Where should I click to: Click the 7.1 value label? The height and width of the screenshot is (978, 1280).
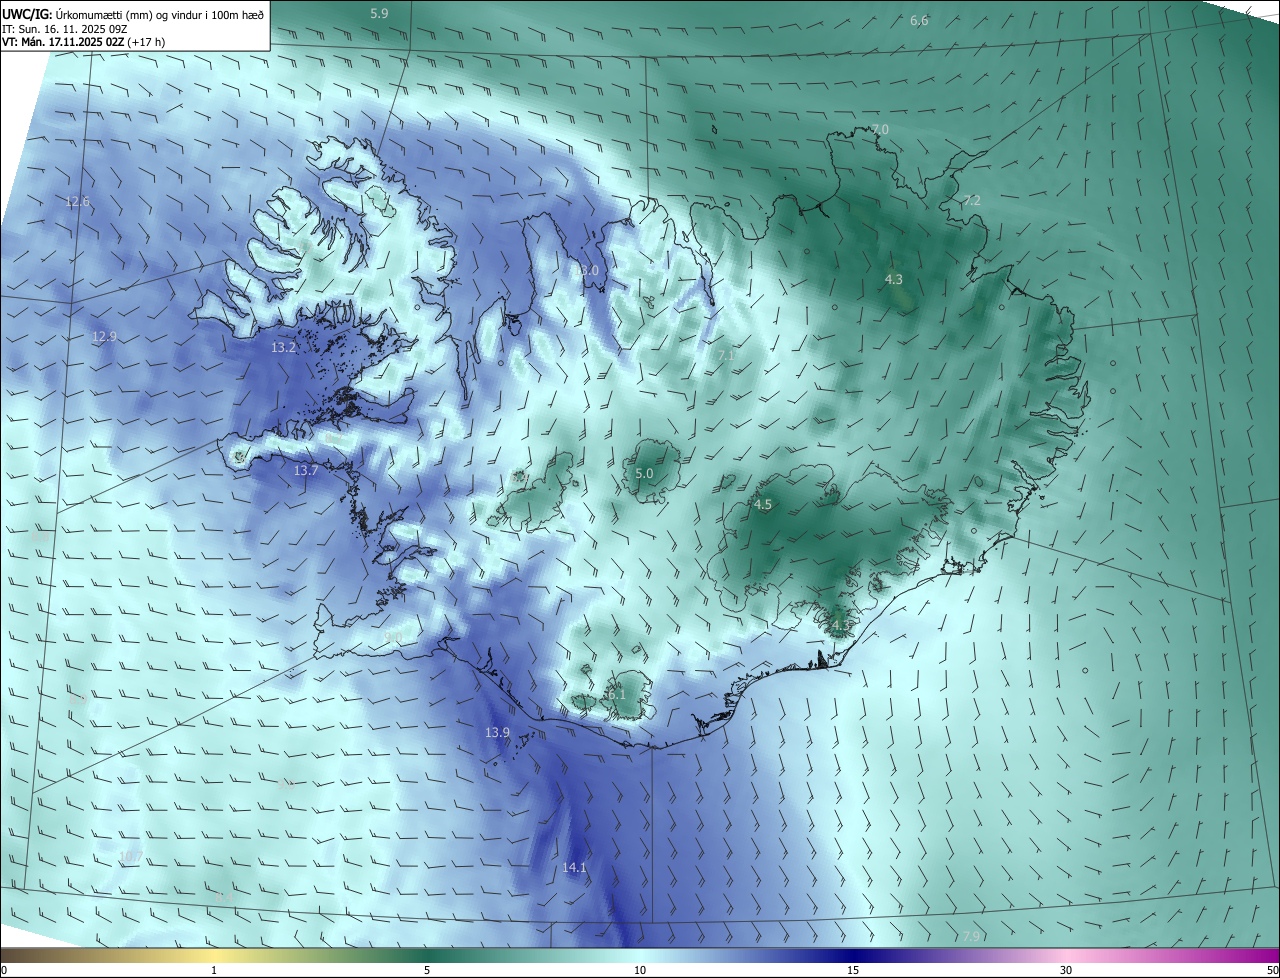(x=727, y=355)
